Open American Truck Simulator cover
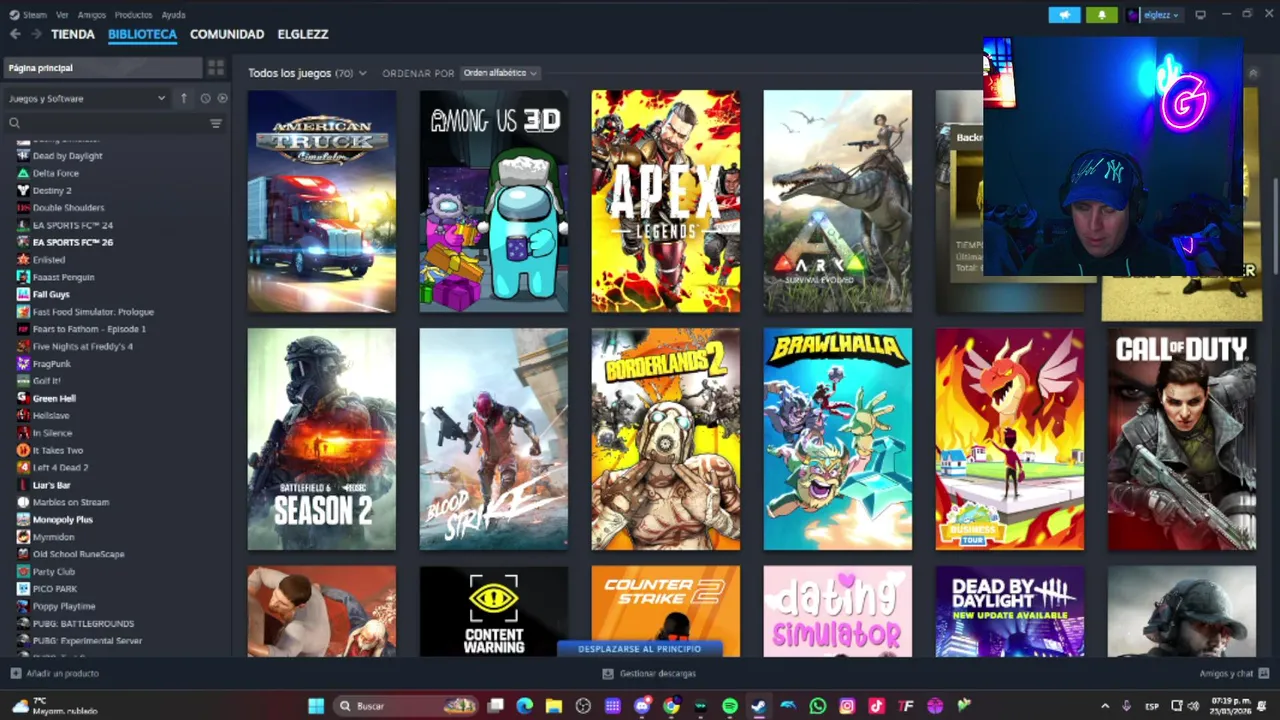The height and width of the screenshot is (720, 1280). 322,202
